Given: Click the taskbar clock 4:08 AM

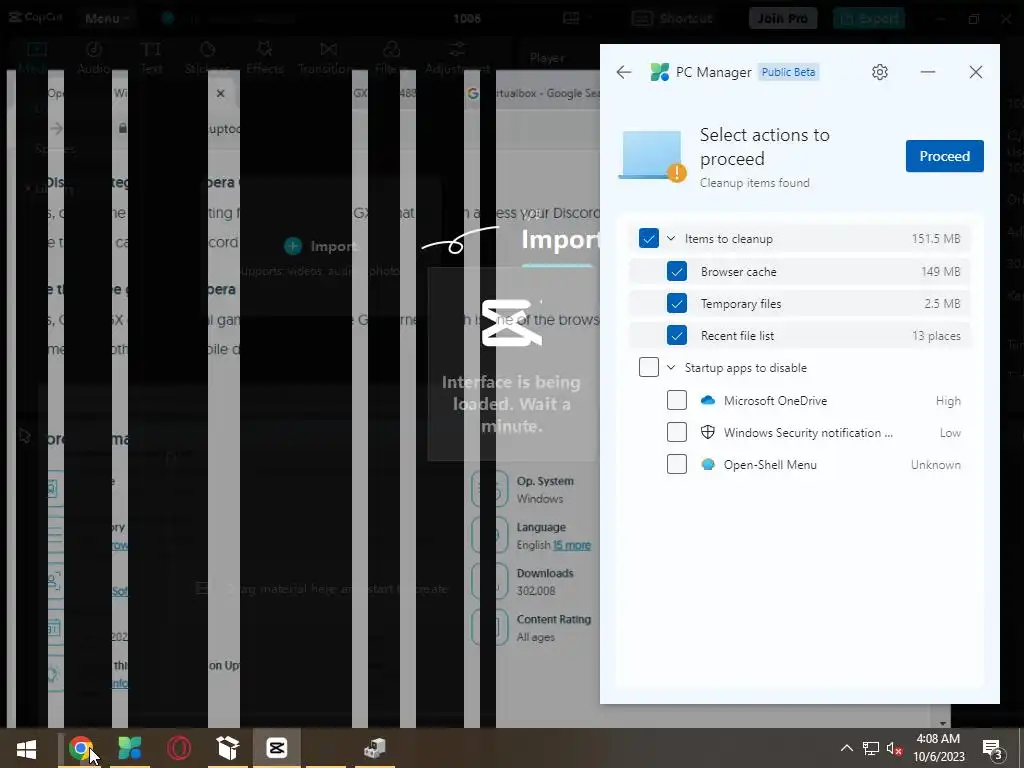Looking at the screenshot, I should (938, 739).
